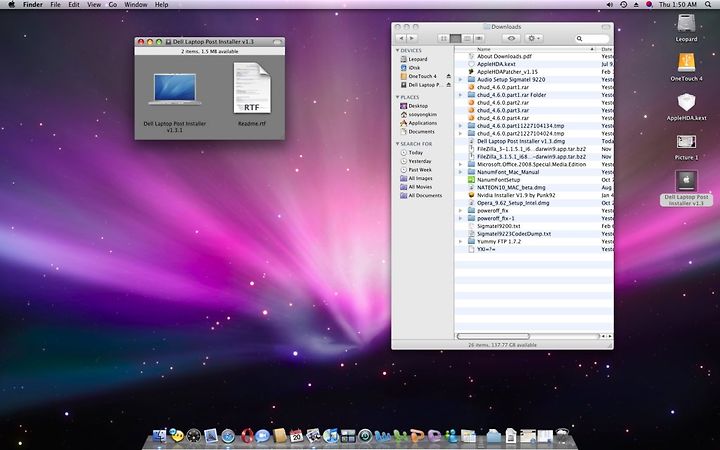The height and width of the screenshot is (450, 720).
Task: Expand NanumFont_Mac_Manual folder
Action: 461,172
